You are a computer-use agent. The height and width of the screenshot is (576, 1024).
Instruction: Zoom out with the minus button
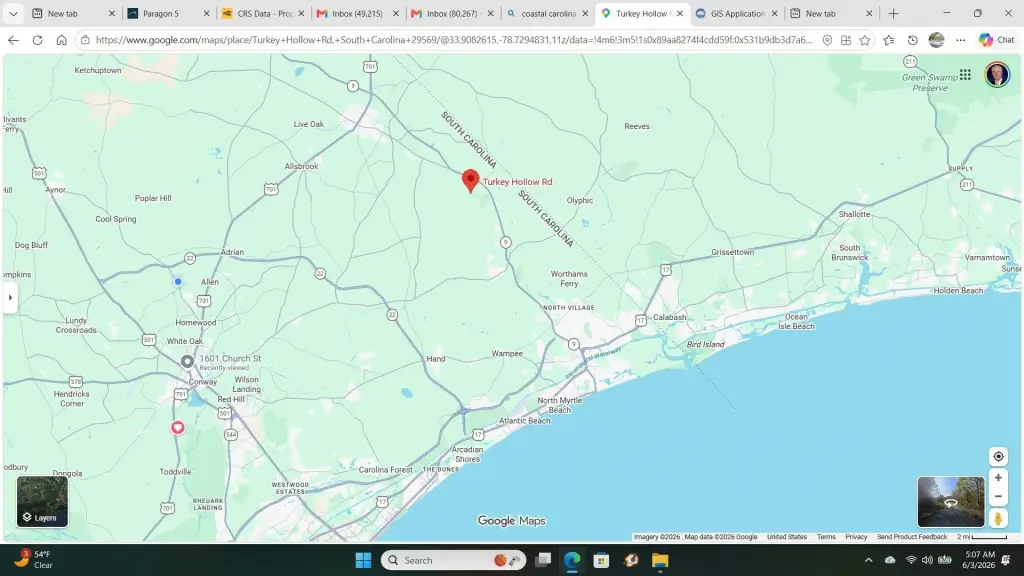coord(998,496)
